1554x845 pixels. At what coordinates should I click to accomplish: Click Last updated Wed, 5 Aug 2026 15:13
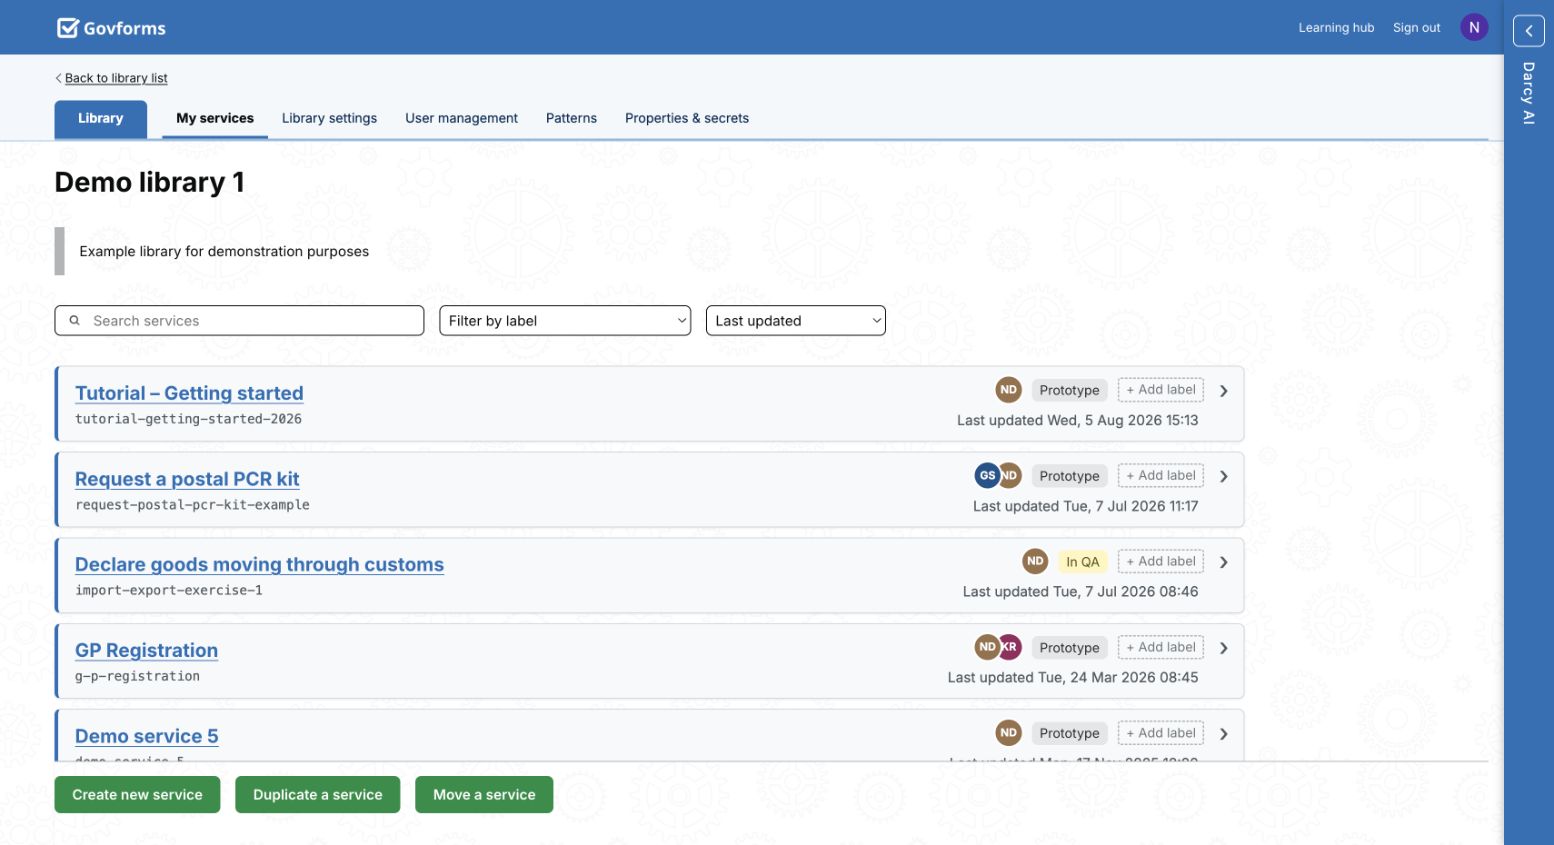(x=1077, y=420)
